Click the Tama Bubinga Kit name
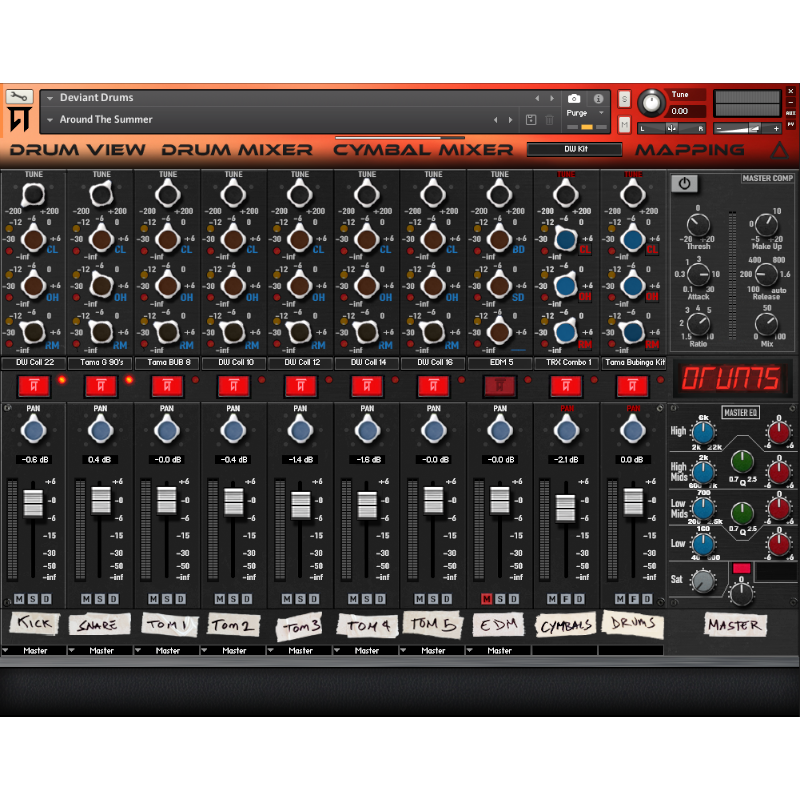The width and height of the screenshot is (800, 800). point(633,363)
